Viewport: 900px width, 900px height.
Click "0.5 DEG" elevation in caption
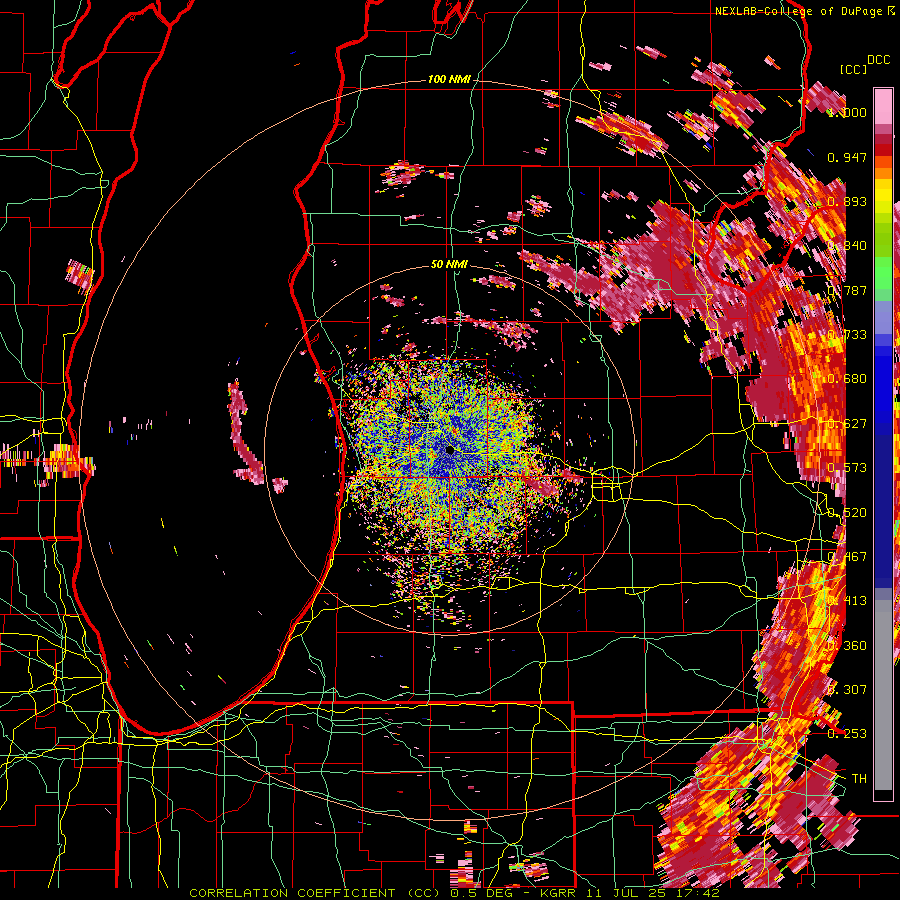click(481, 893)
